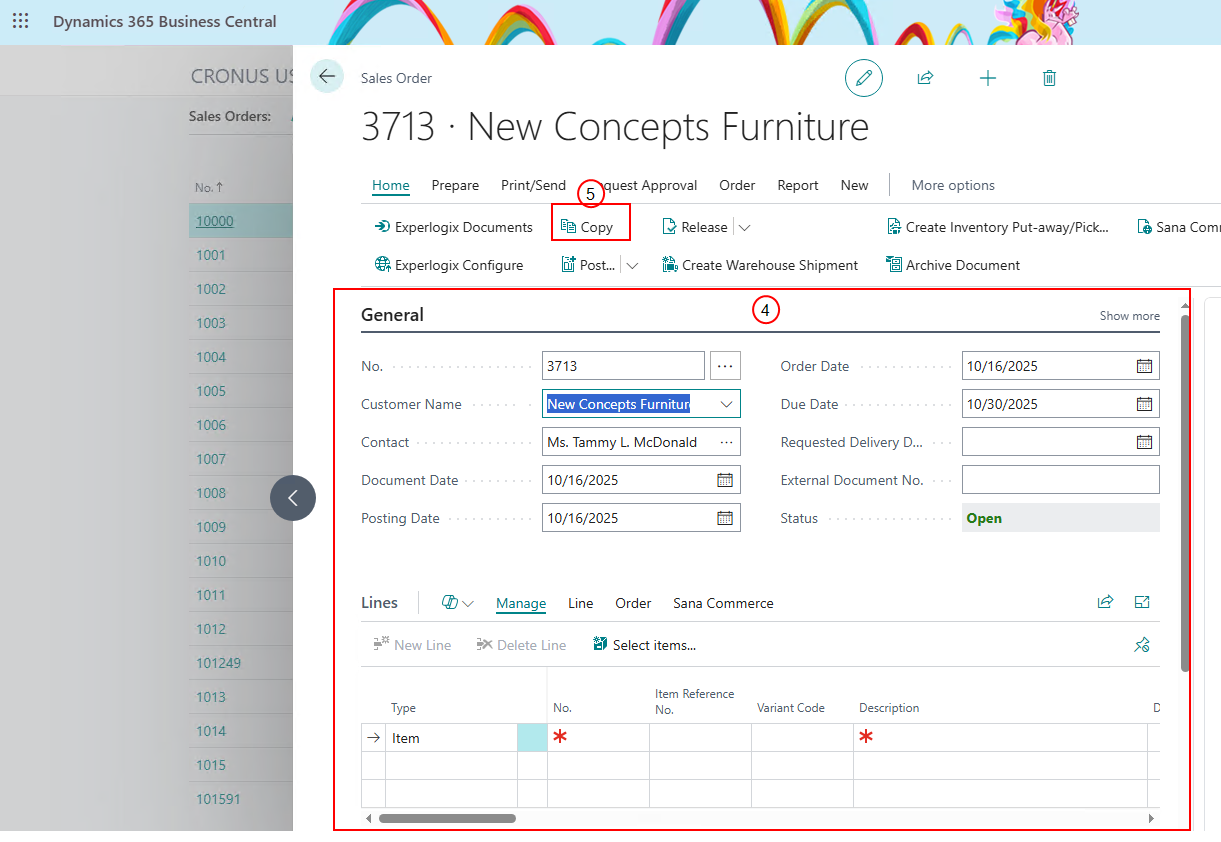Viewport: 1221px width, 842px height.
Task: Open Experlogix Documents
Action: pyautogui.click(x=453, y=227)
